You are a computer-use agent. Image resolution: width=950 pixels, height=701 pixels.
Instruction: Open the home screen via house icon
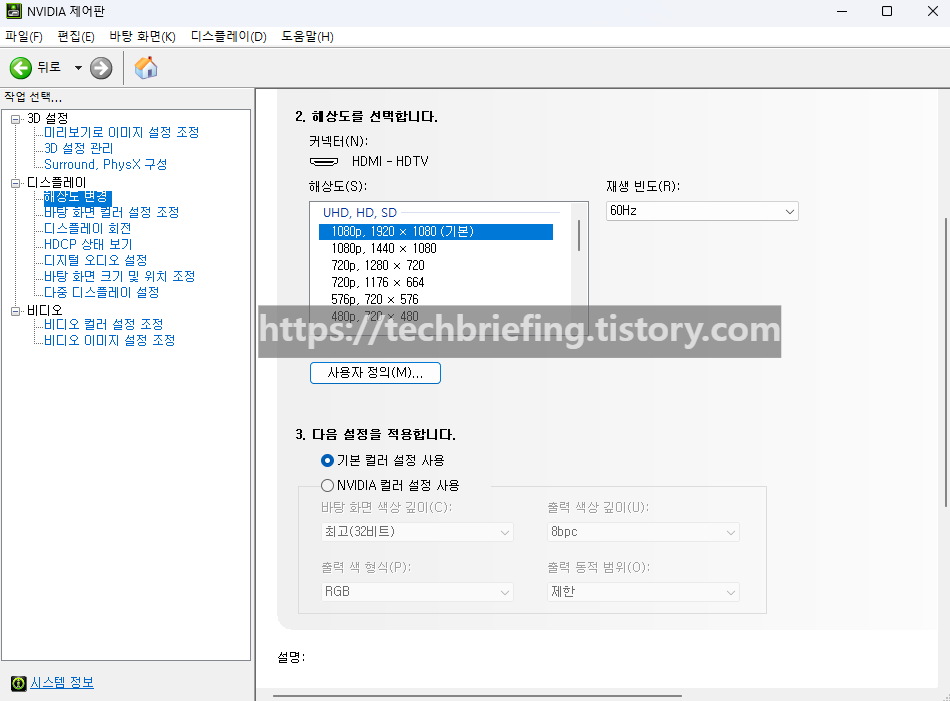click(144, 69)
